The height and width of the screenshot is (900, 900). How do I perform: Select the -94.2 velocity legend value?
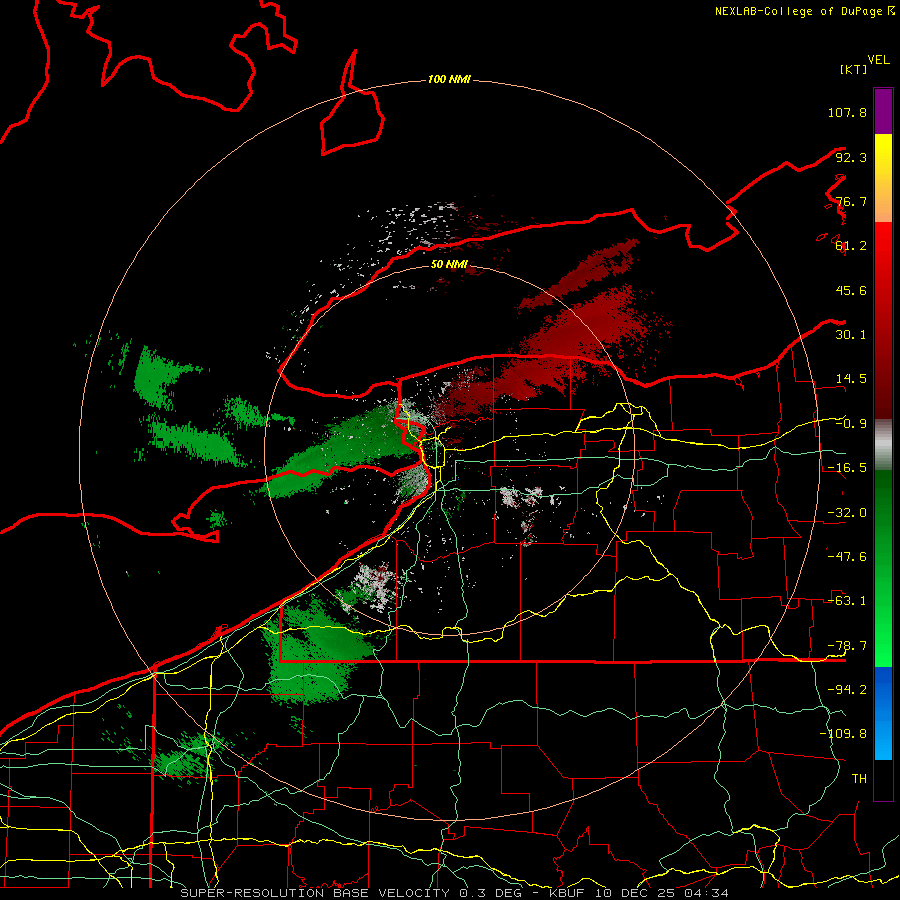pos(847,690)
